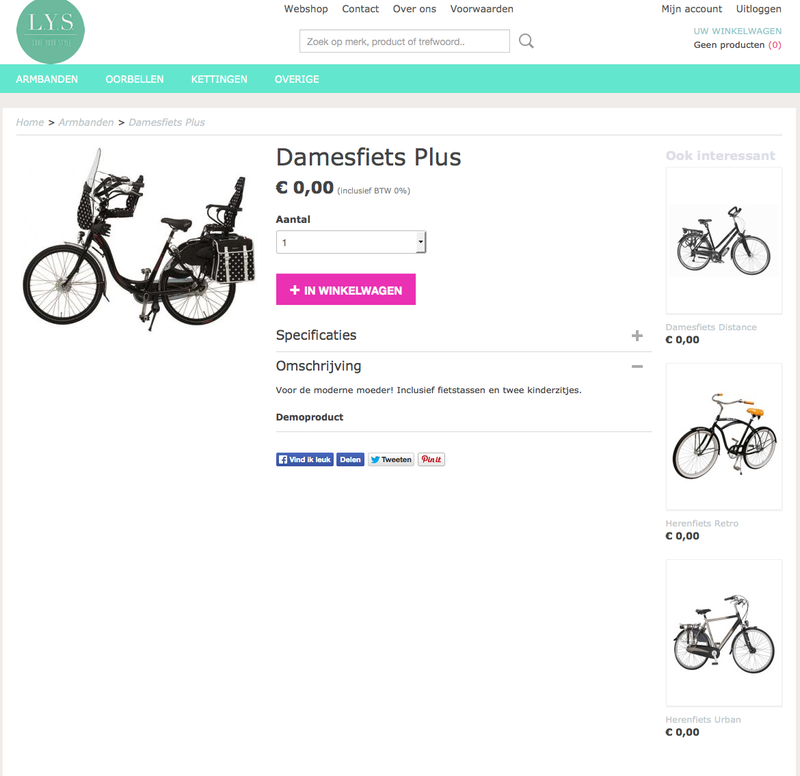Click the Twitter Tweeten button
The height and width of the screenshot is (776, 800).
(x=391, y=459)
